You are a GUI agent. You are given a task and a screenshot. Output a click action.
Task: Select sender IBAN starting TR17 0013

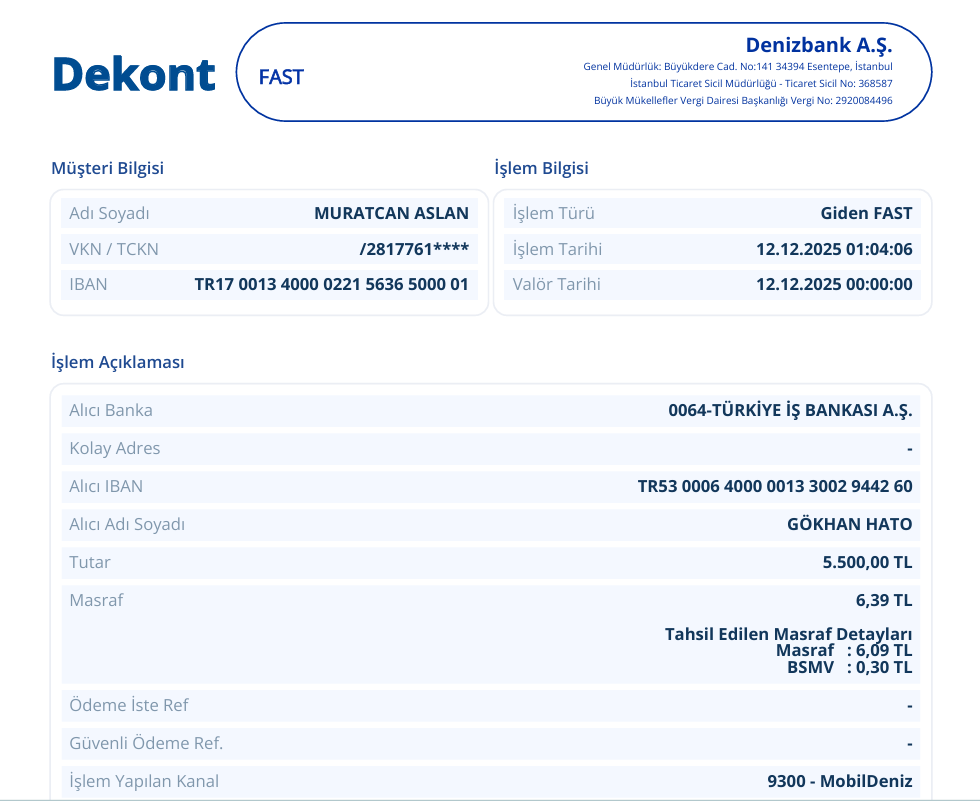click(331, 284)
